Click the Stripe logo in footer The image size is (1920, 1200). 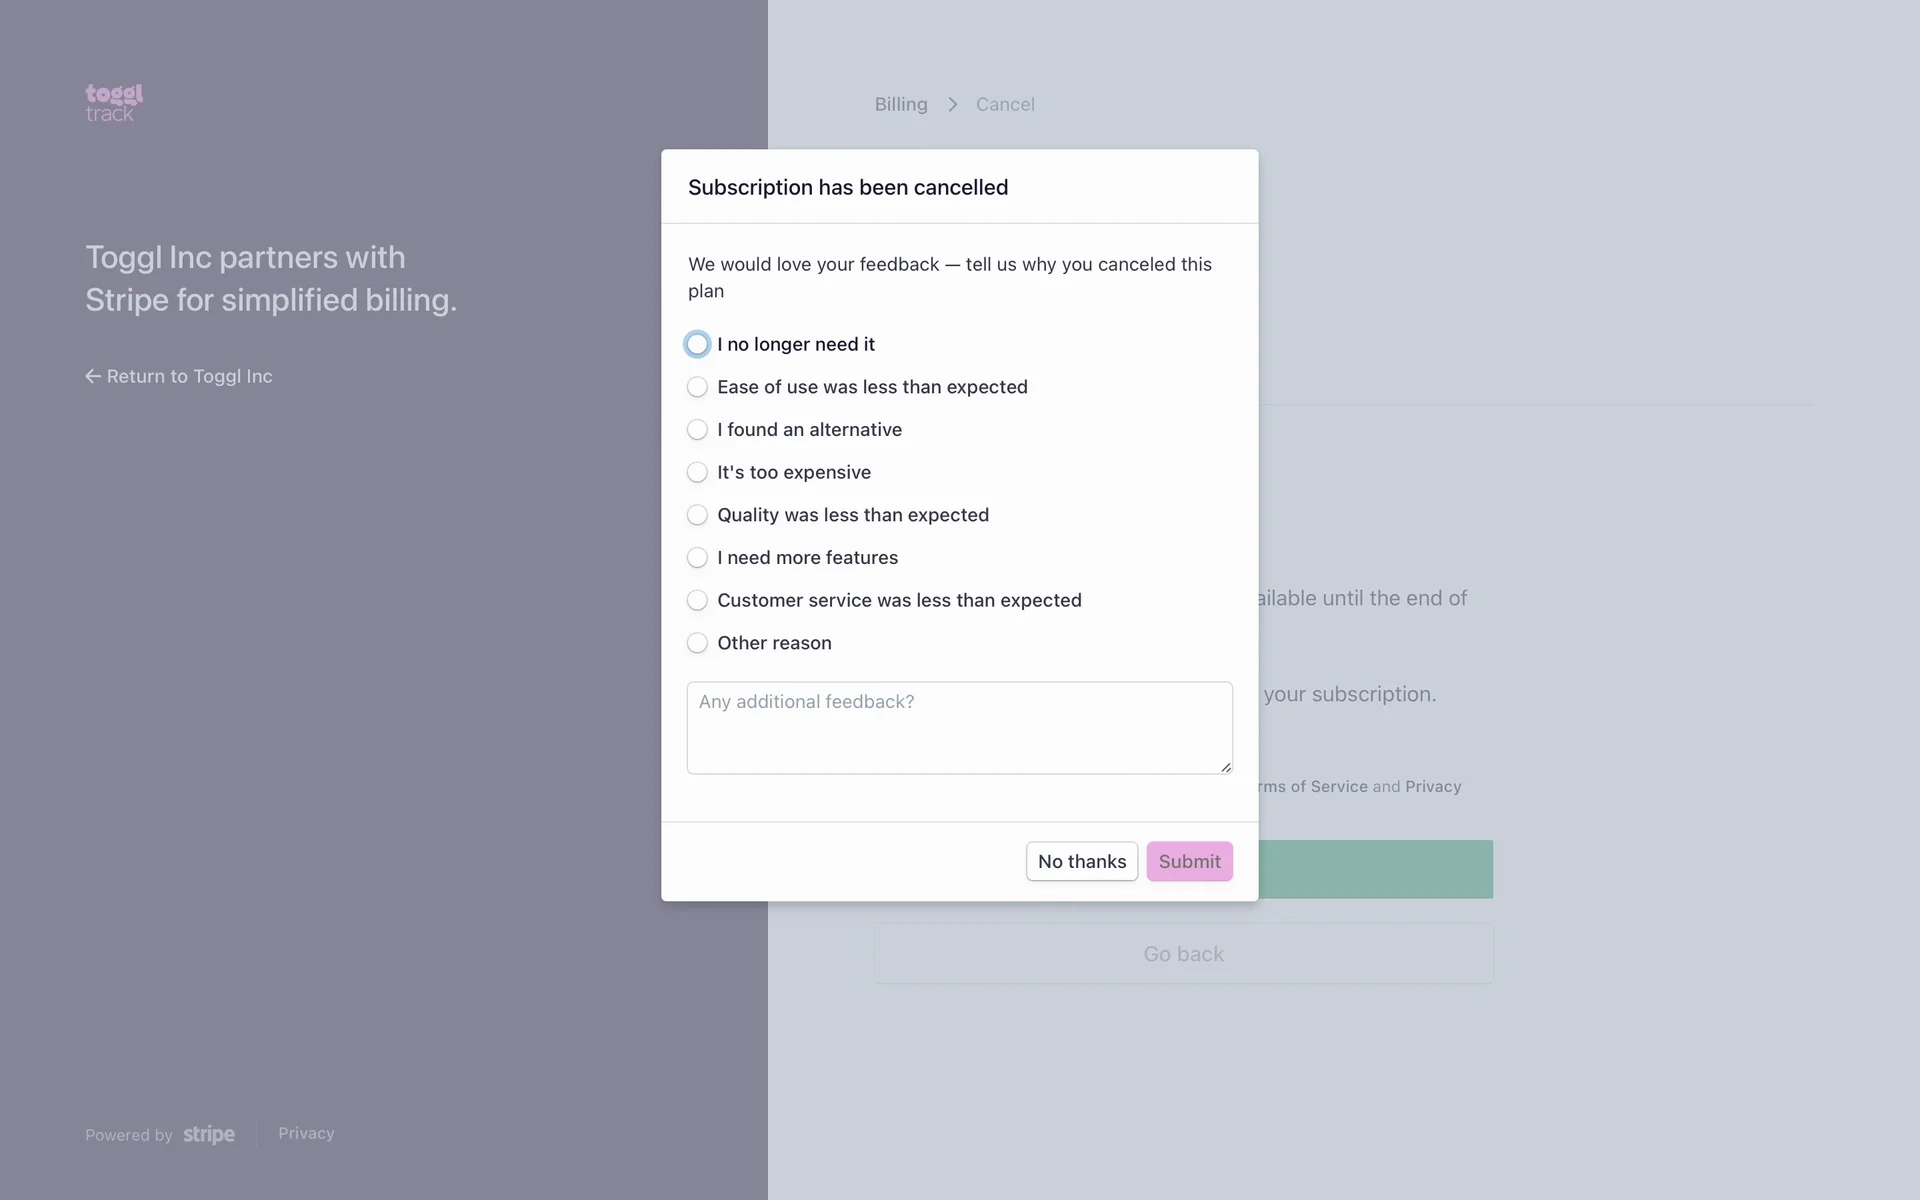click(x=209, y=1134)
